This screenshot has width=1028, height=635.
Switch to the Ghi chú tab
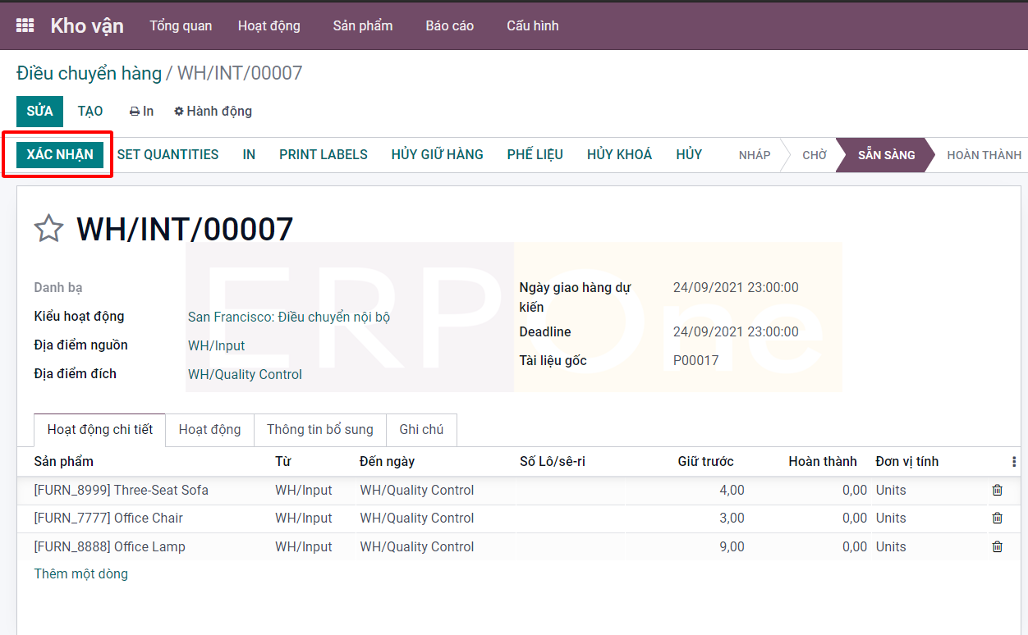pyautogui.click(x=422, y=430)
